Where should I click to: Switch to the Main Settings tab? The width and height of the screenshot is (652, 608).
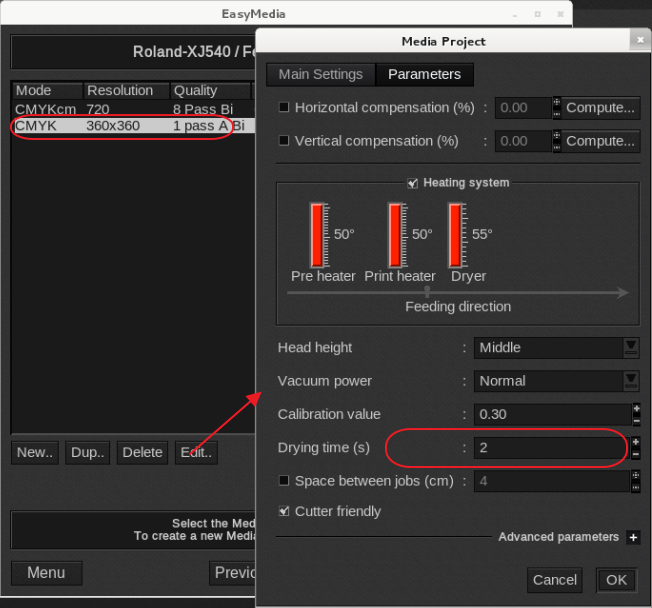(x=320, y=74)
